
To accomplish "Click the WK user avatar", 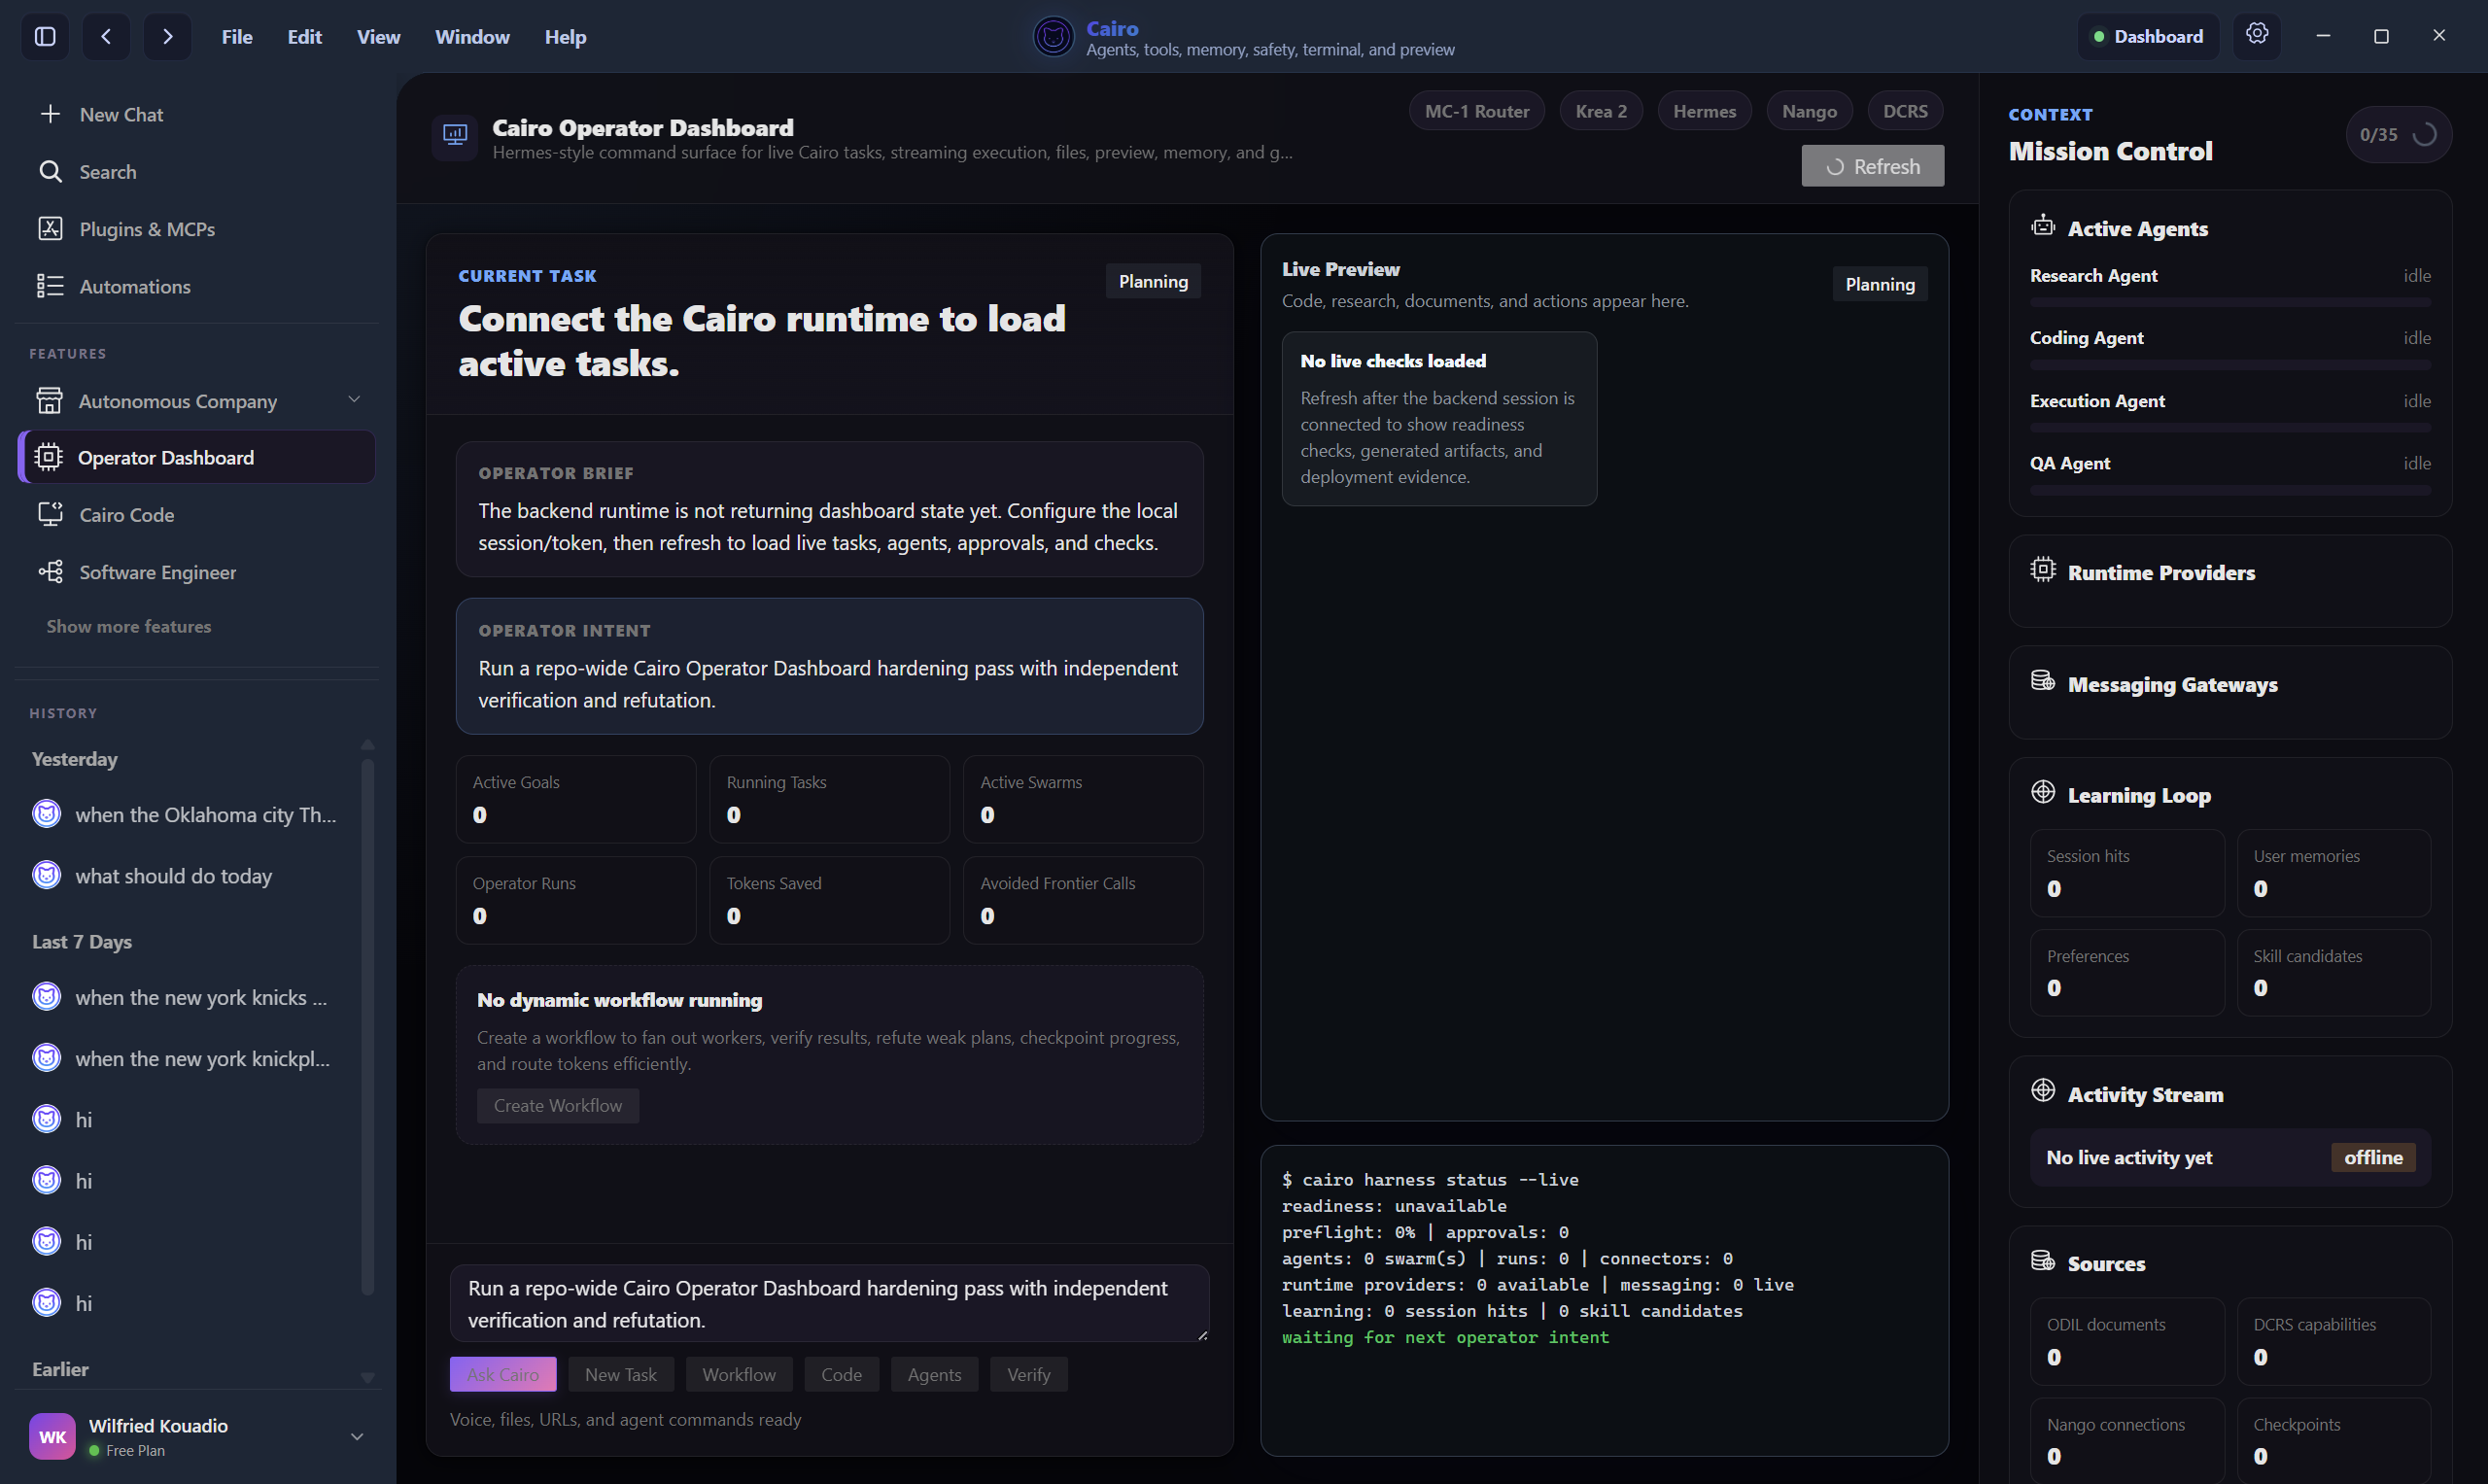I will (x=52, y=1436).
